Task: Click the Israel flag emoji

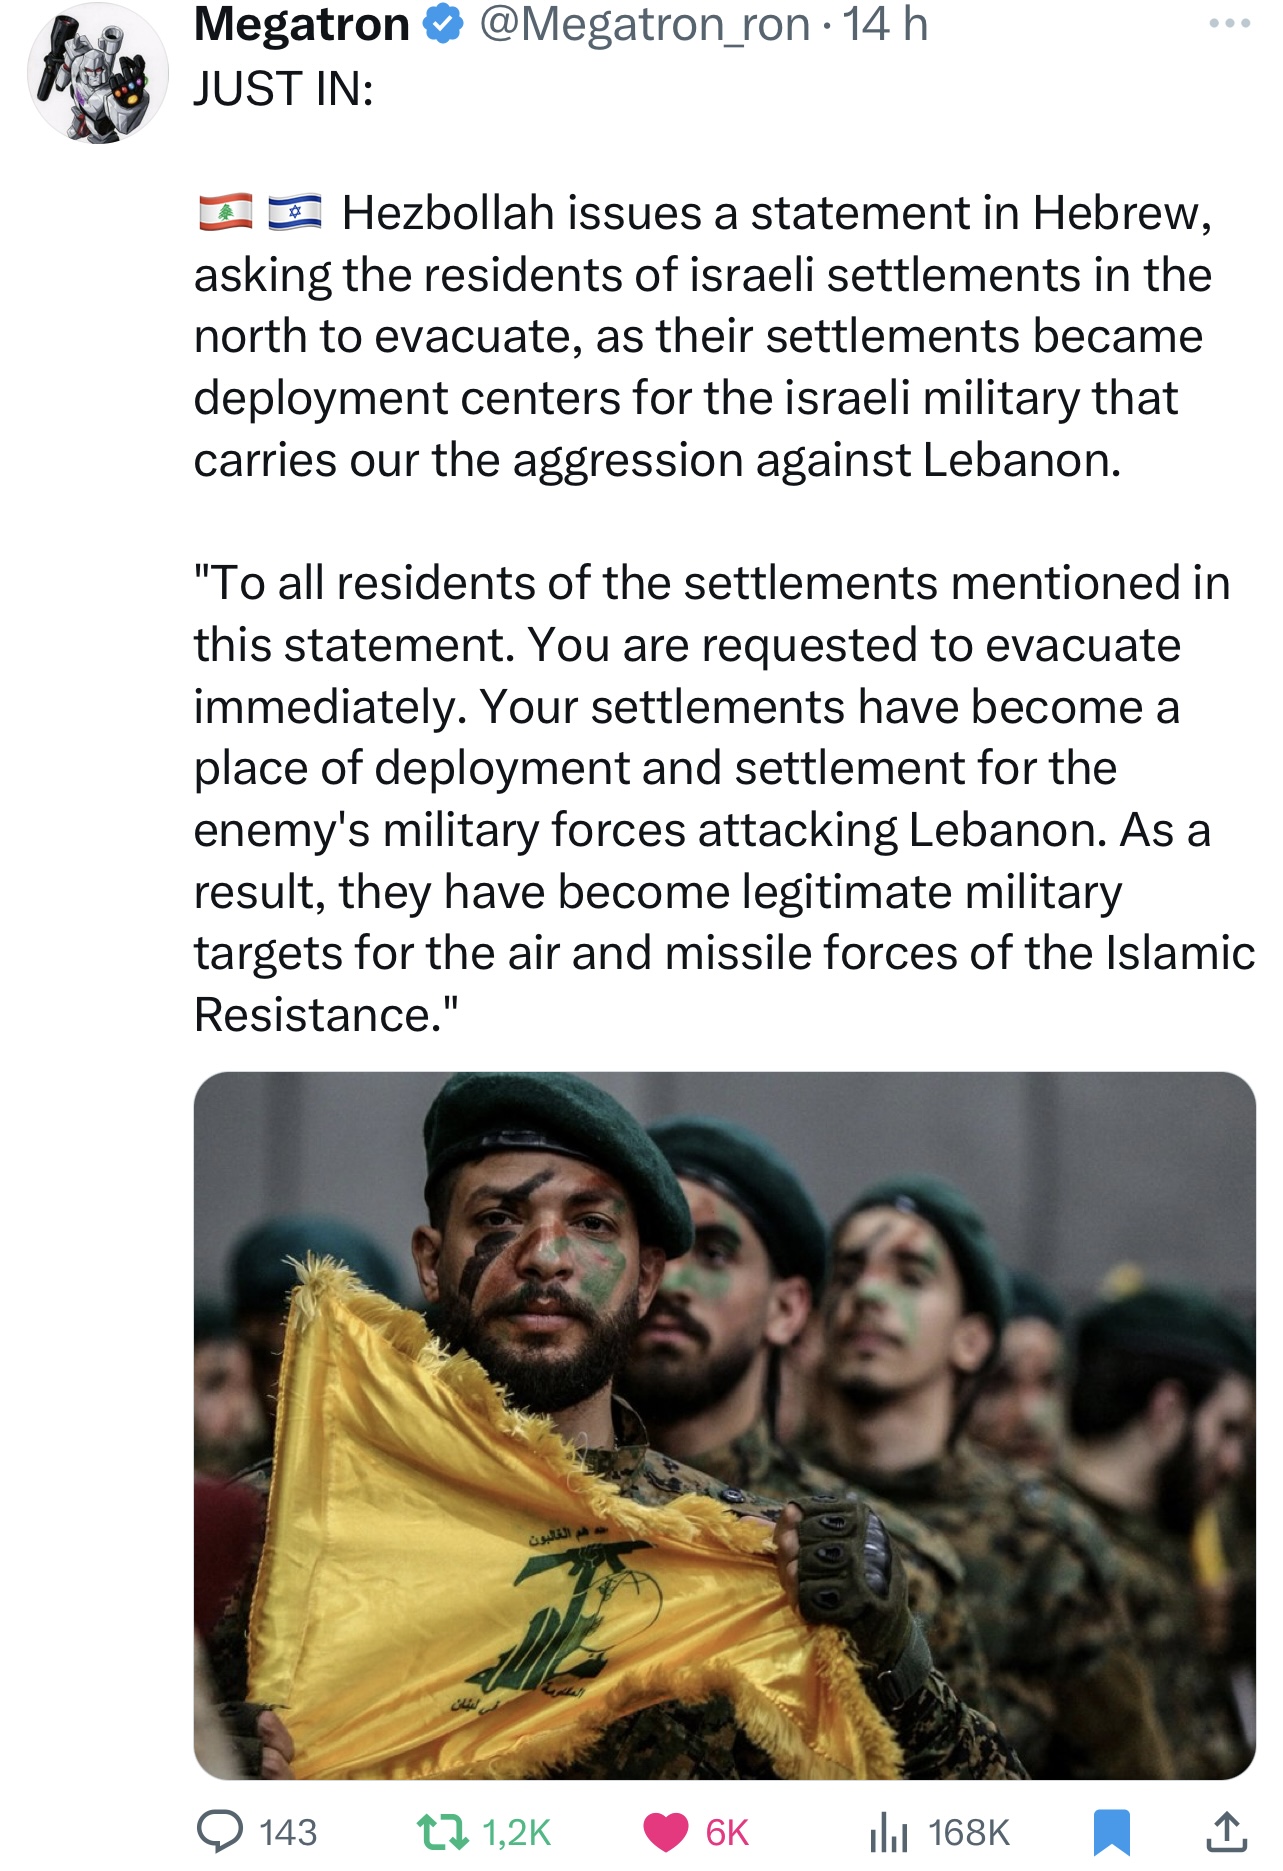Action: (x=295, y=213)
